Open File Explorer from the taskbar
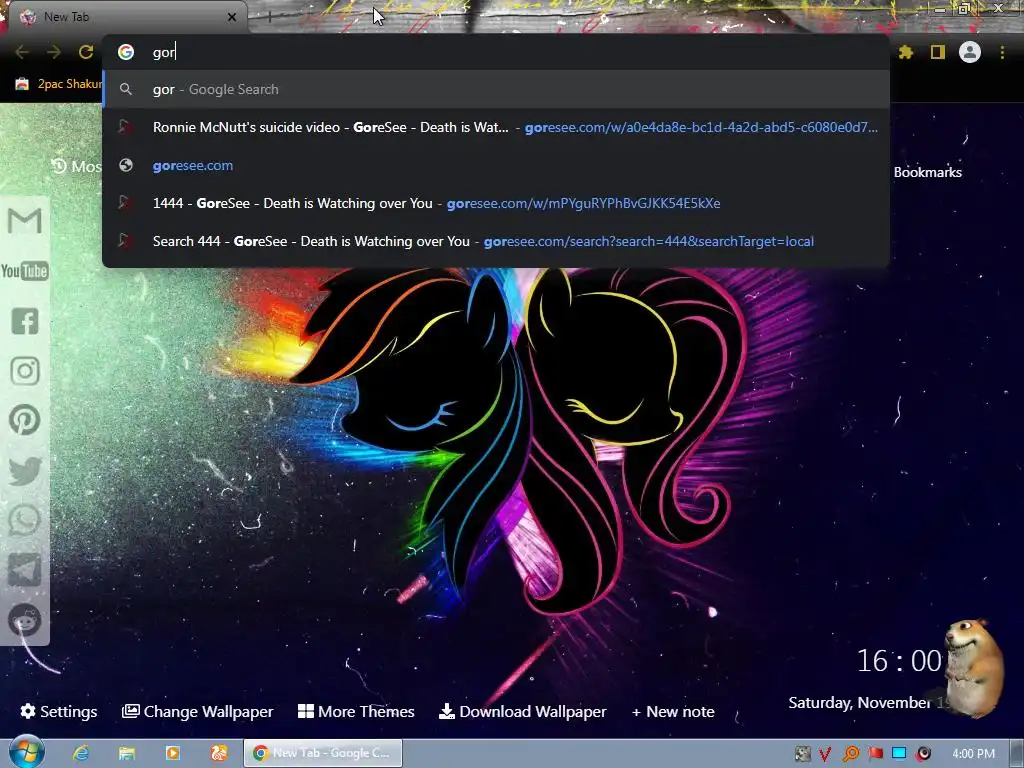Image resolution: width=1024 pixels, height=768 pixels. click(127, 753)
